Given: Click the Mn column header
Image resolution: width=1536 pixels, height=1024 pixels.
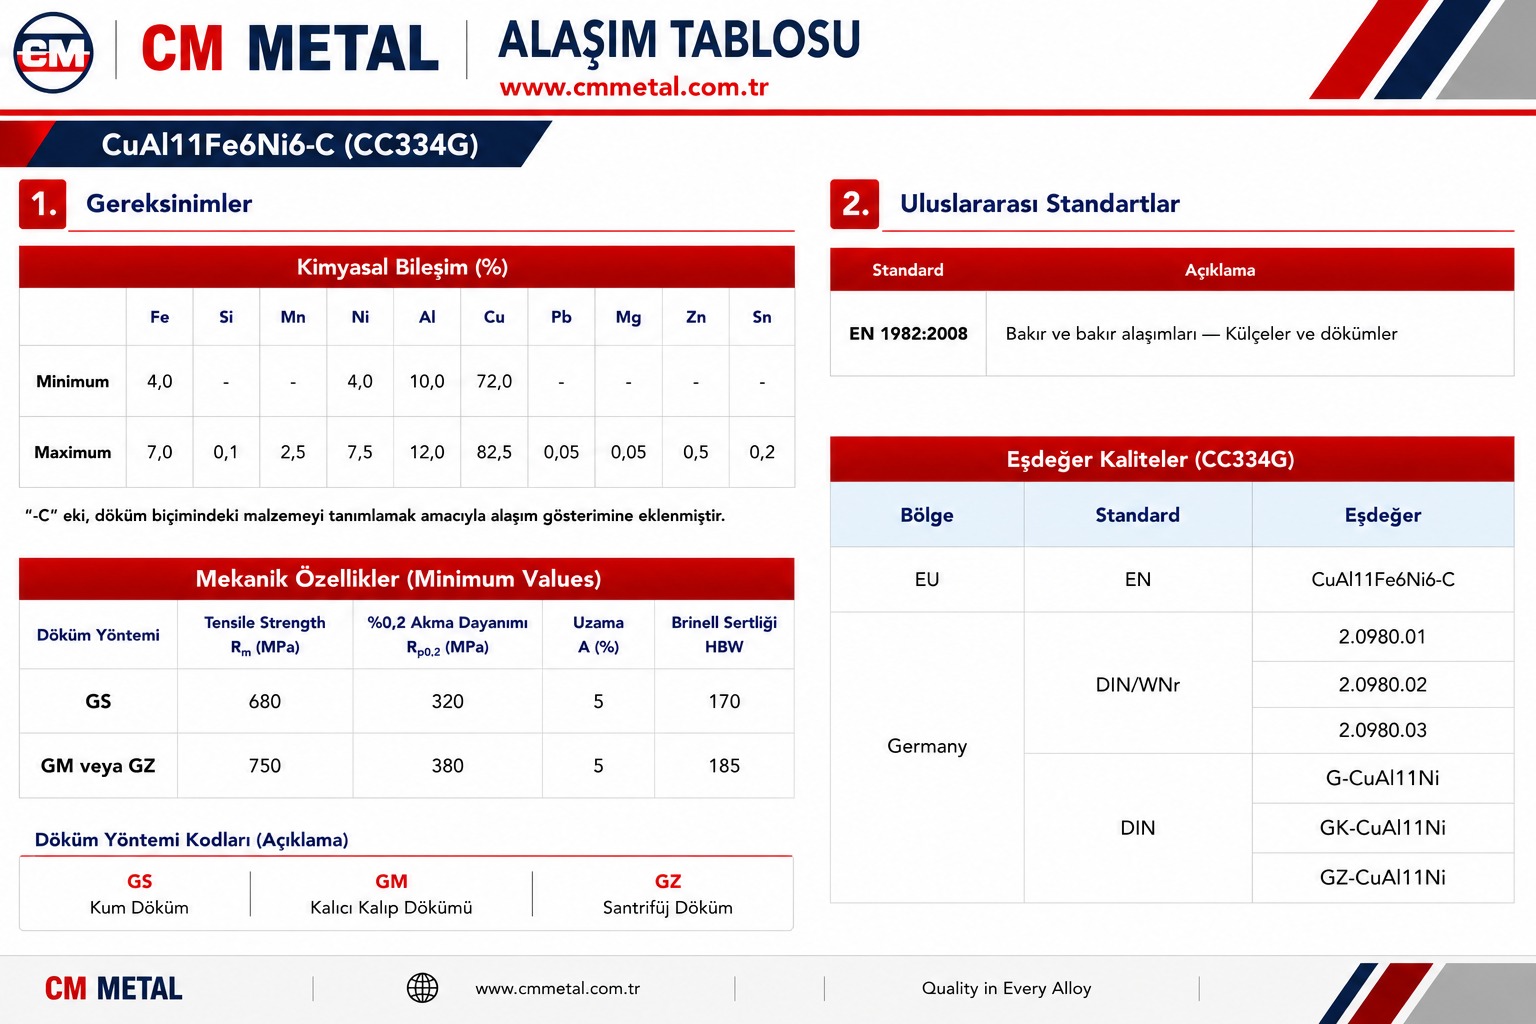Looking at the screenshot, I should click(293, 317).
